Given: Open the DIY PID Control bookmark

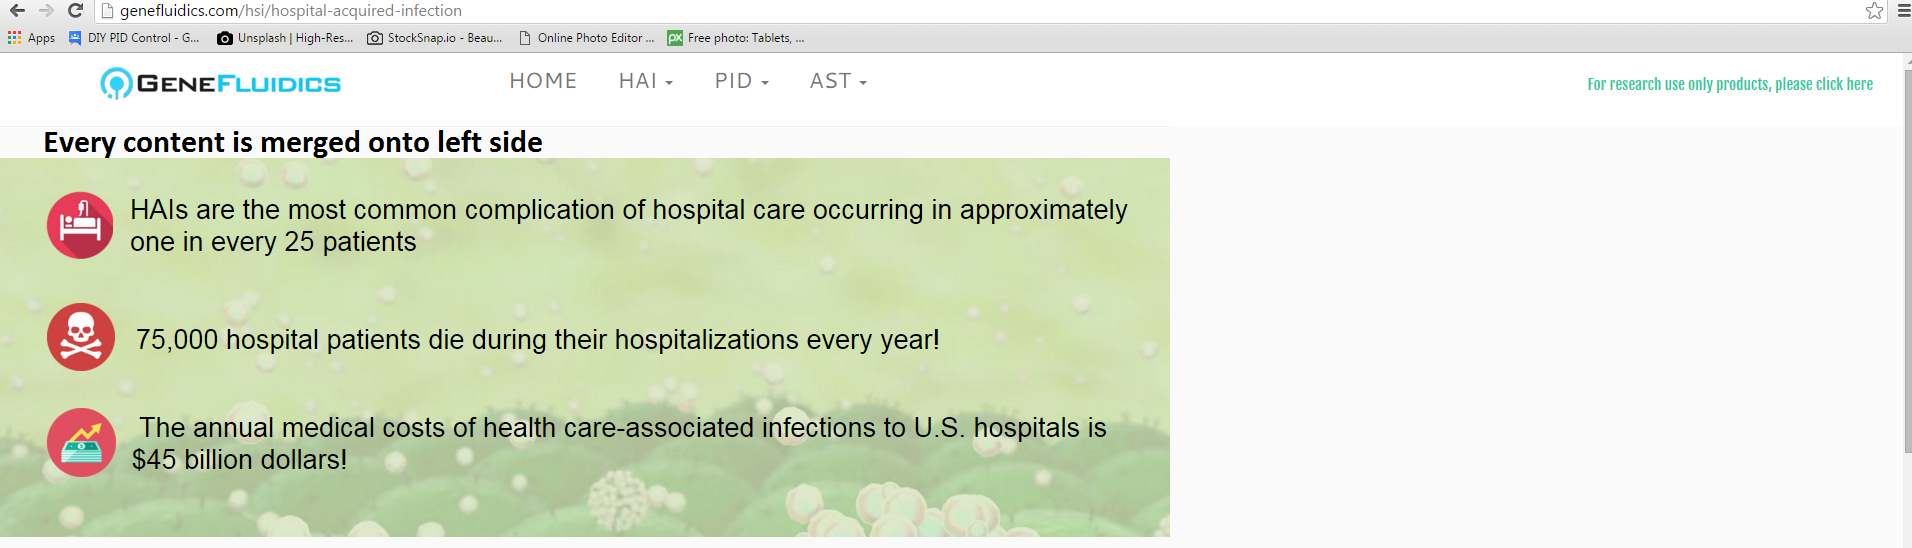Looking at the screenshot, I should 134,38.
